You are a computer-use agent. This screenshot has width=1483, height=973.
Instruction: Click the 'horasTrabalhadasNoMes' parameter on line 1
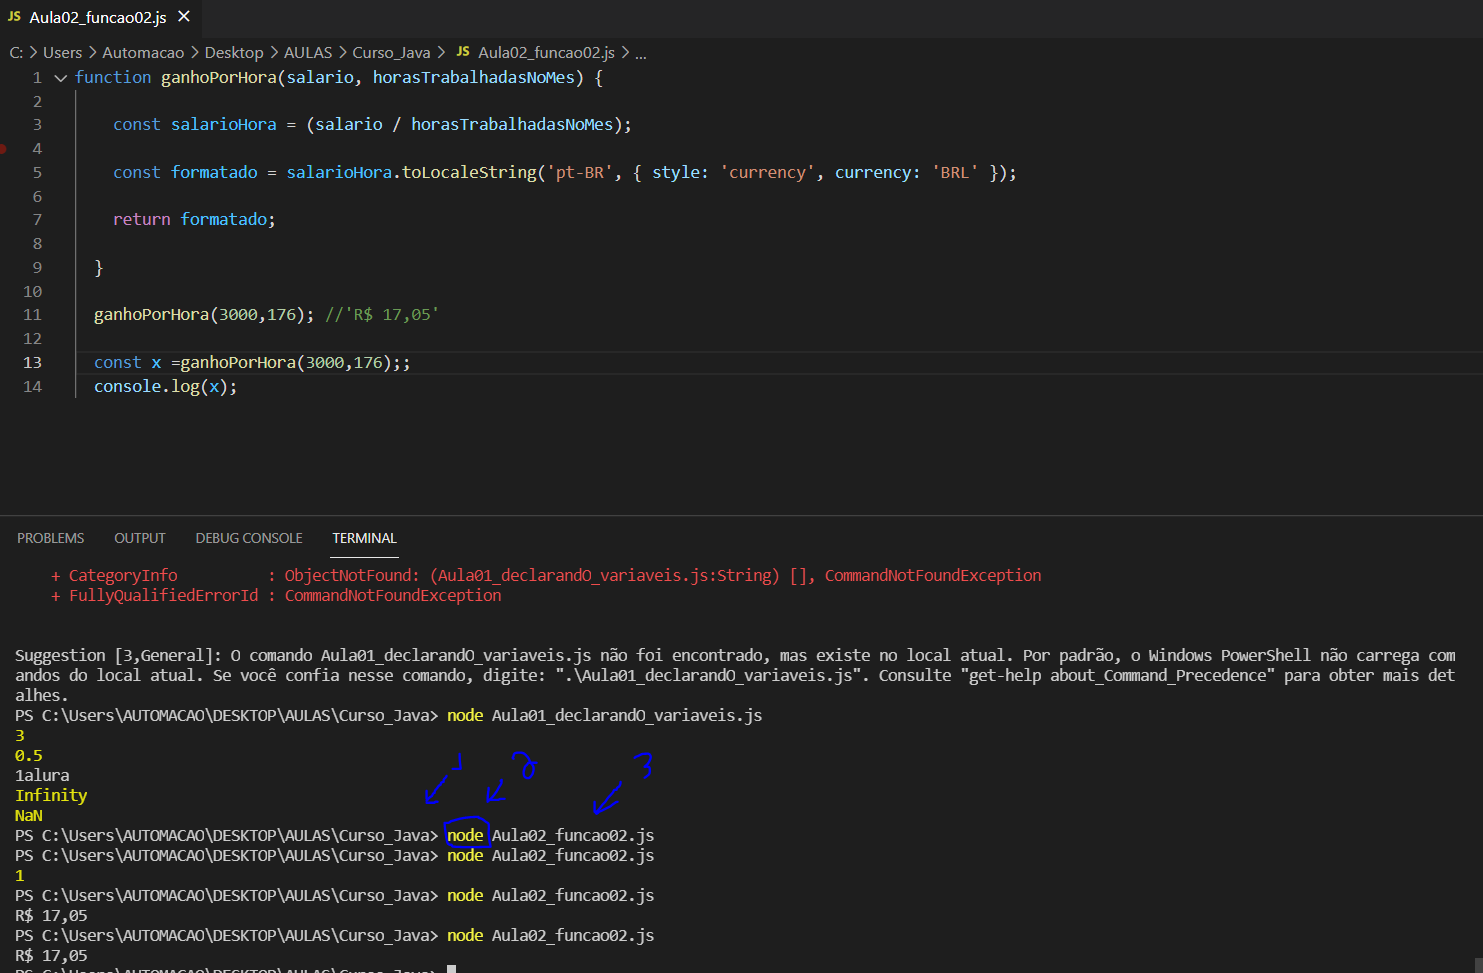pyautogui.click(x=474, y=78)
